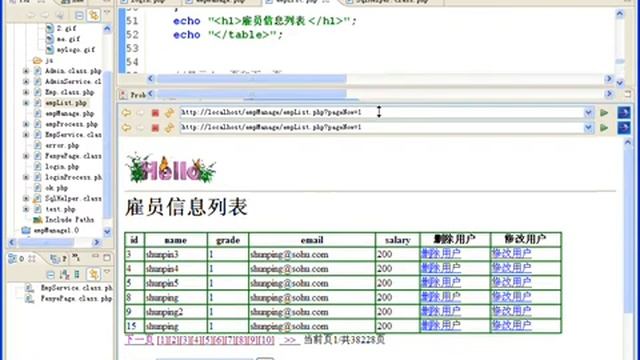Click the code editor scroll right arrow
640x360 pixels.
(609, 79)
